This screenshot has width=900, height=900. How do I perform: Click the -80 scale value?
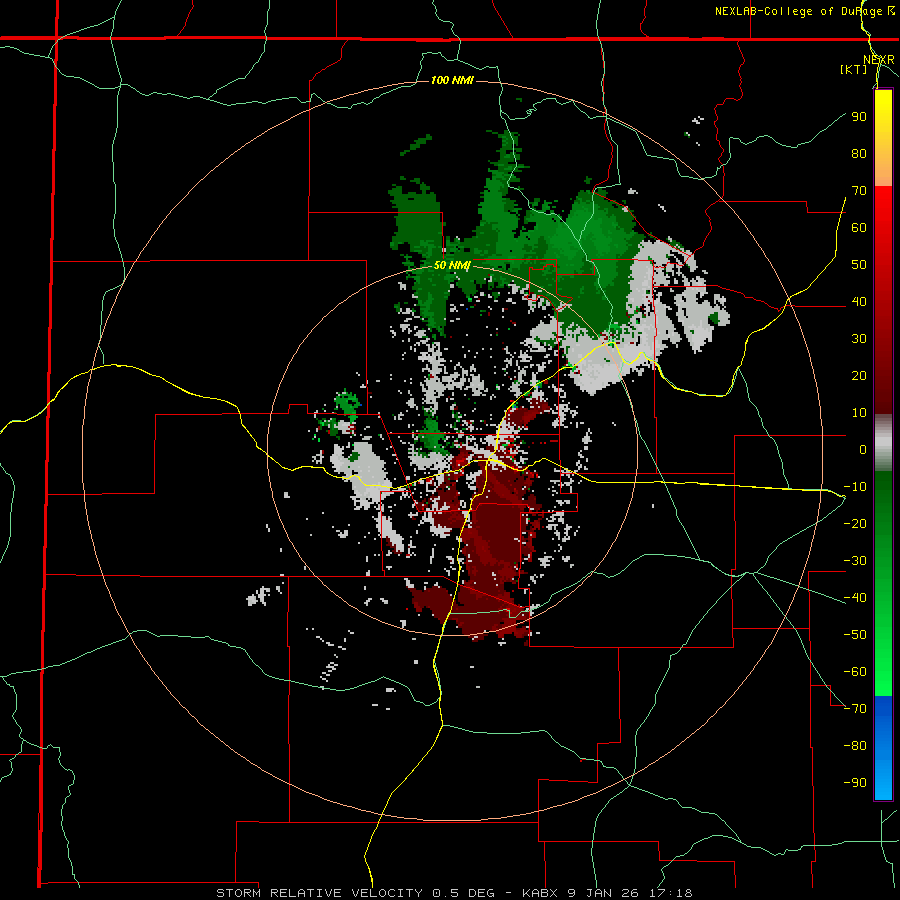[x=855, y=746]
